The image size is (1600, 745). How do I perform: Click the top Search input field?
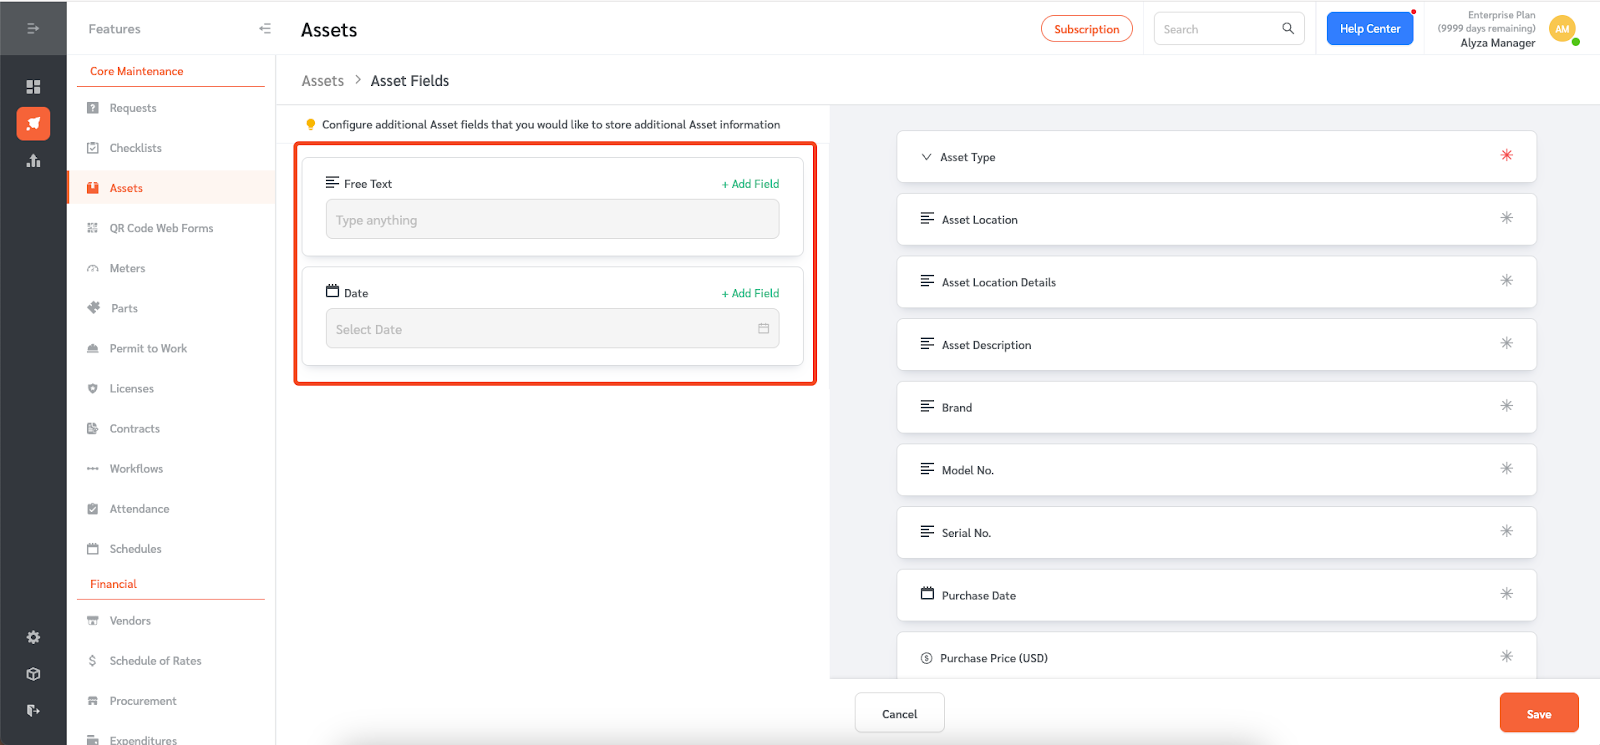click(1228, 28)
